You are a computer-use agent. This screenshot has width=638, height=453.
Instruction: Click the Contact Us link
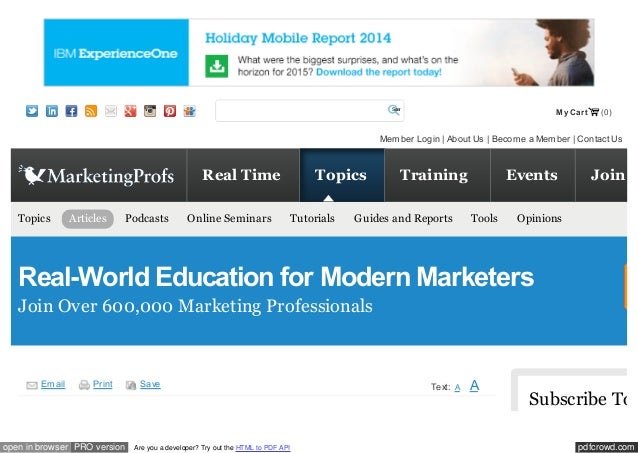click(599, 139)
